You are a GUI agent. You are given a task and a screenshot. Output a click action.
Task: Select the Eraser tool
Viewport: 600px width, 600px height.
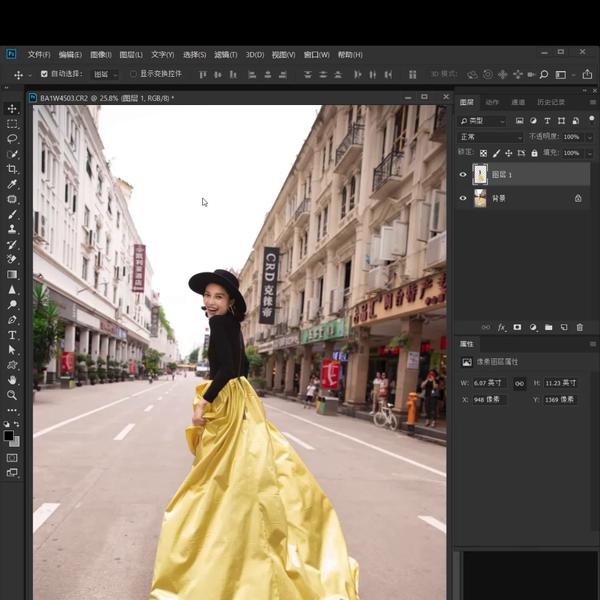tap(12, 259)
